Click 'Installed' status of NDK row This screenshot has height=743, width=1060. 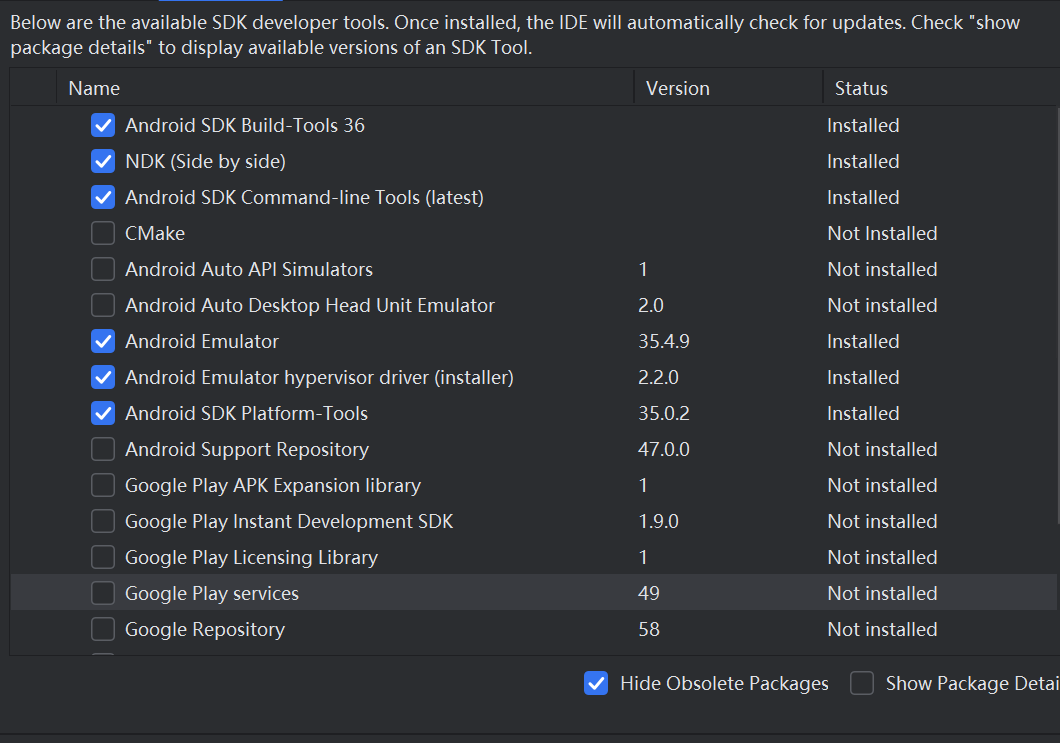(863, 161)
